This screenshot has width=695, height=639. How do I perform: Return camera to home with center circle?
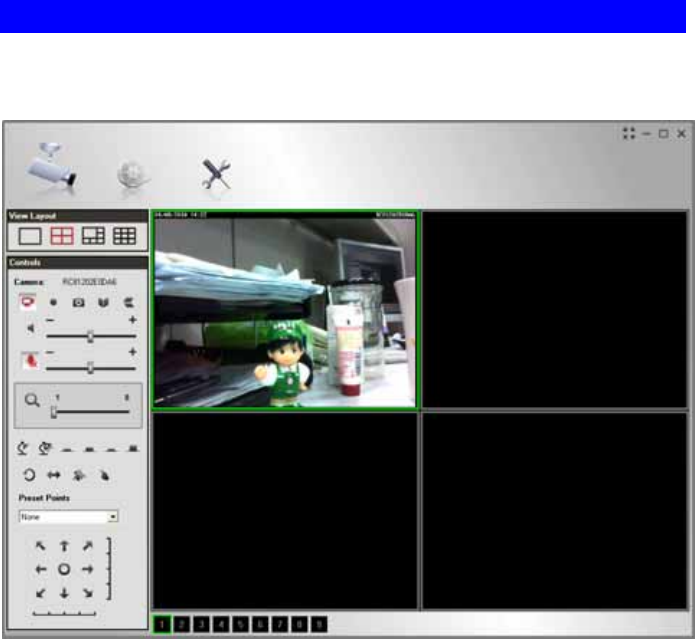click(x=64, y=569)
